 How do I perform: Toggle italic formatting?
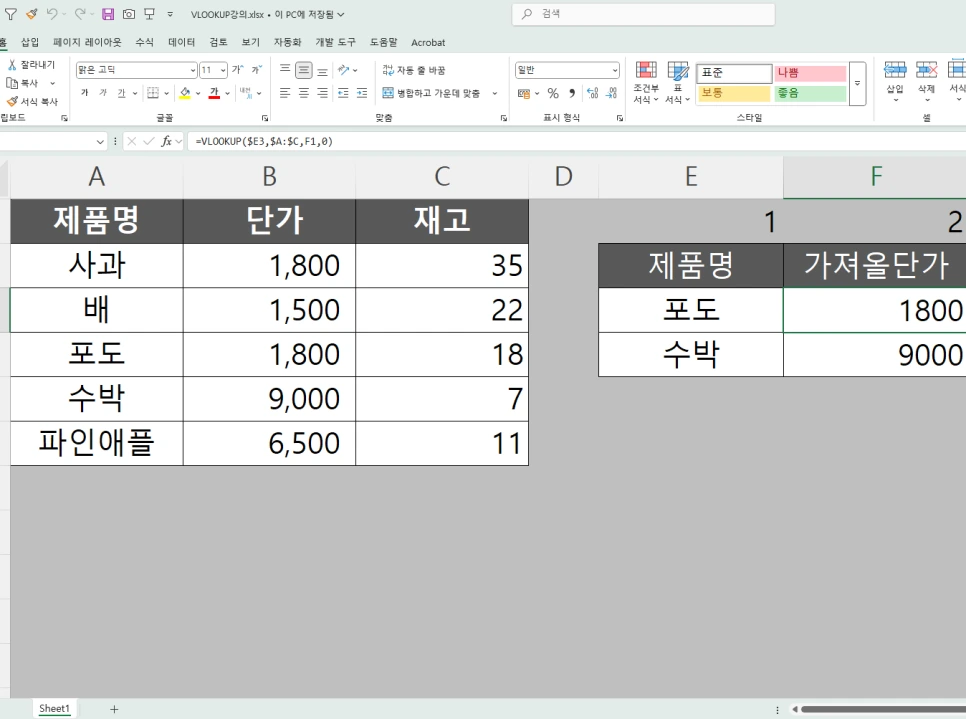point(103,92)
